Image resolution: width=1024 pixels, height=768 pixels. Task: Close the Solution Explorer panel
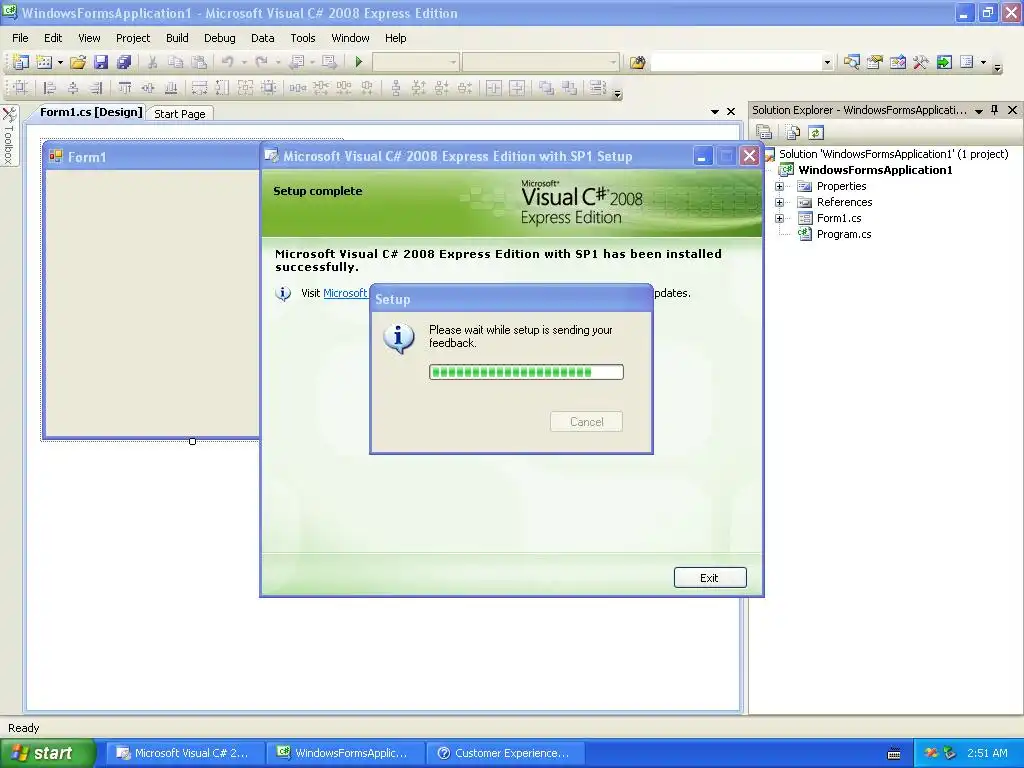[x=1012, y=110]
